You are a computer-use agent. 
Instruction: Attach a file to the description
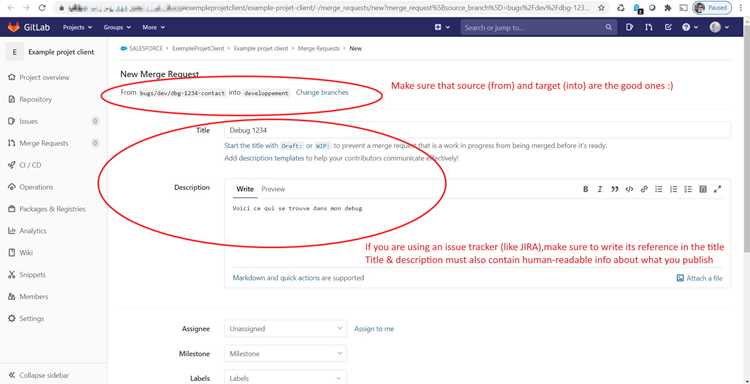click(700, 278)
